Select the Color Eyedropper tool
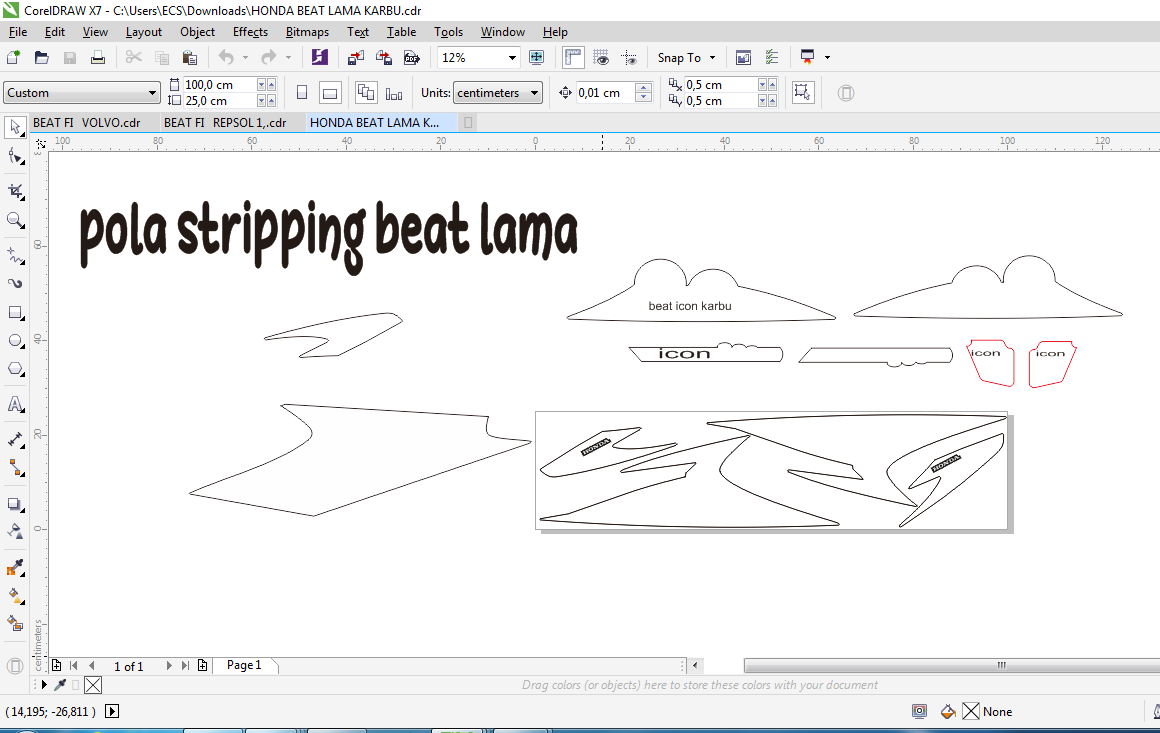Image resolution: width=1160 pixels, height=733 pixels. pos(15,567)
